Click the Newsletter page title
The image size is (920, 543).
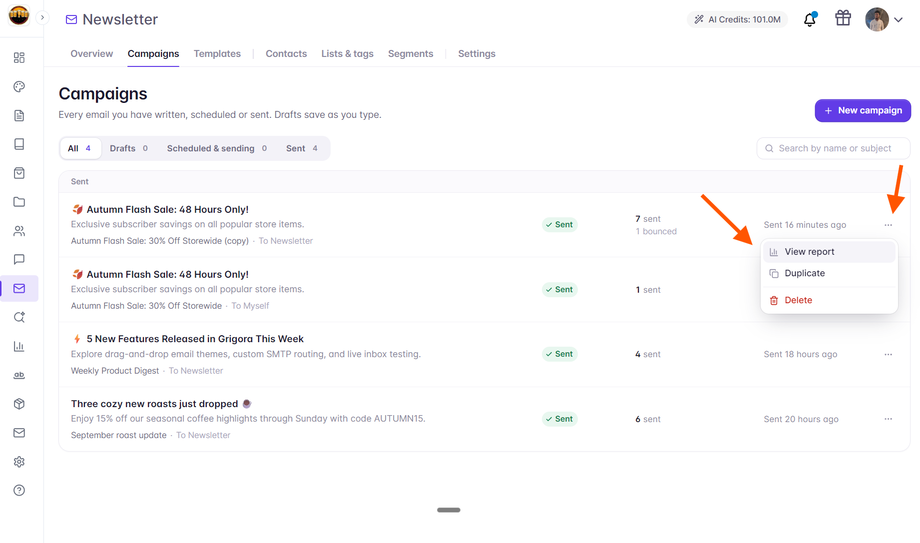(x=120, y=19)
